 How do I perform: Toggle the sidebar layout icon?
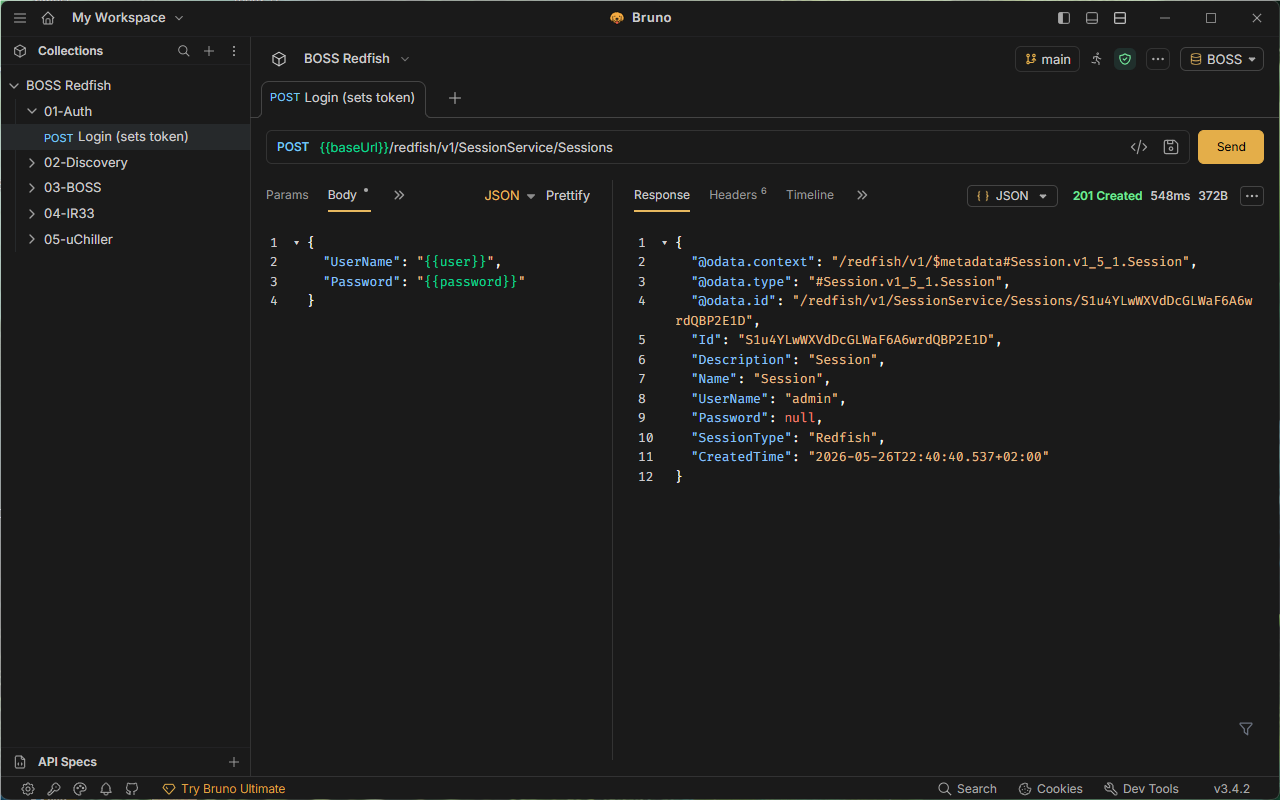1064,18
